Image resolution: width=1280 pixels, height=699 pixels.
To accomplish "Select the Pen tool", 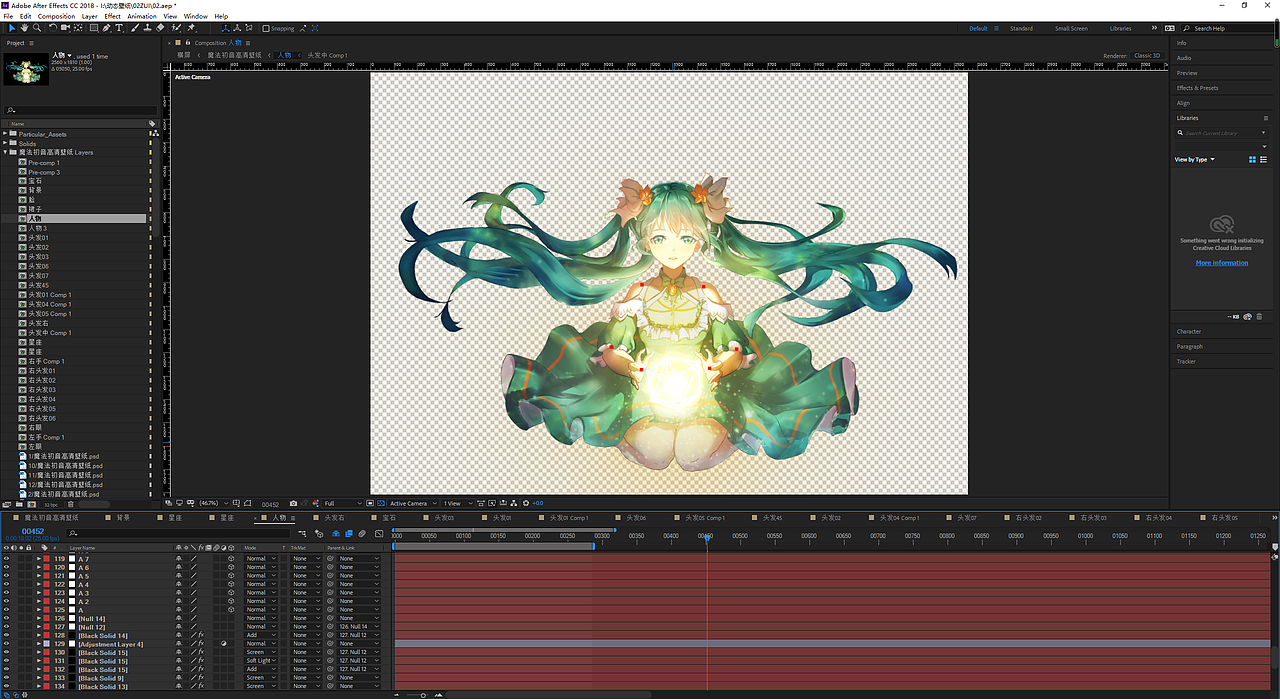I will click(106, 28).
